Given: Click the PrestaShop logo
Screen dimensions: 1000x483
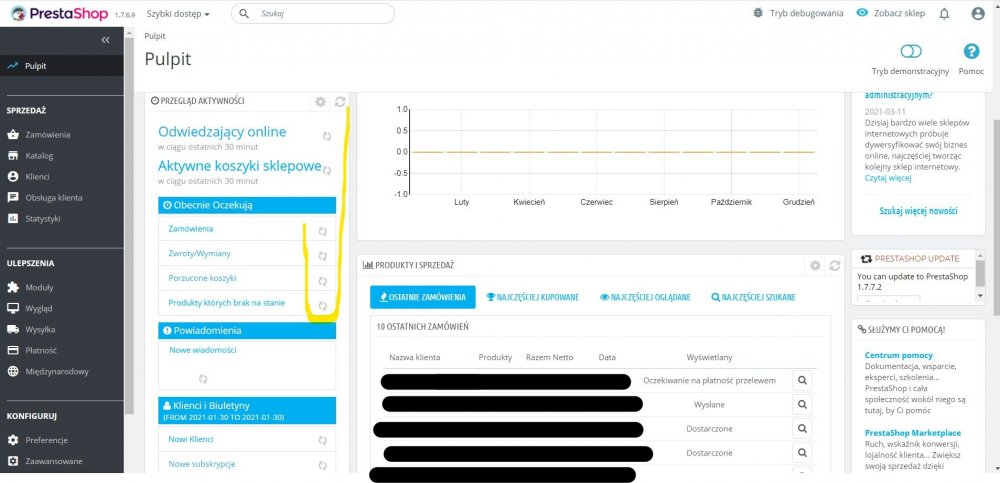Looking at the screenshot, I should [60, 13].
